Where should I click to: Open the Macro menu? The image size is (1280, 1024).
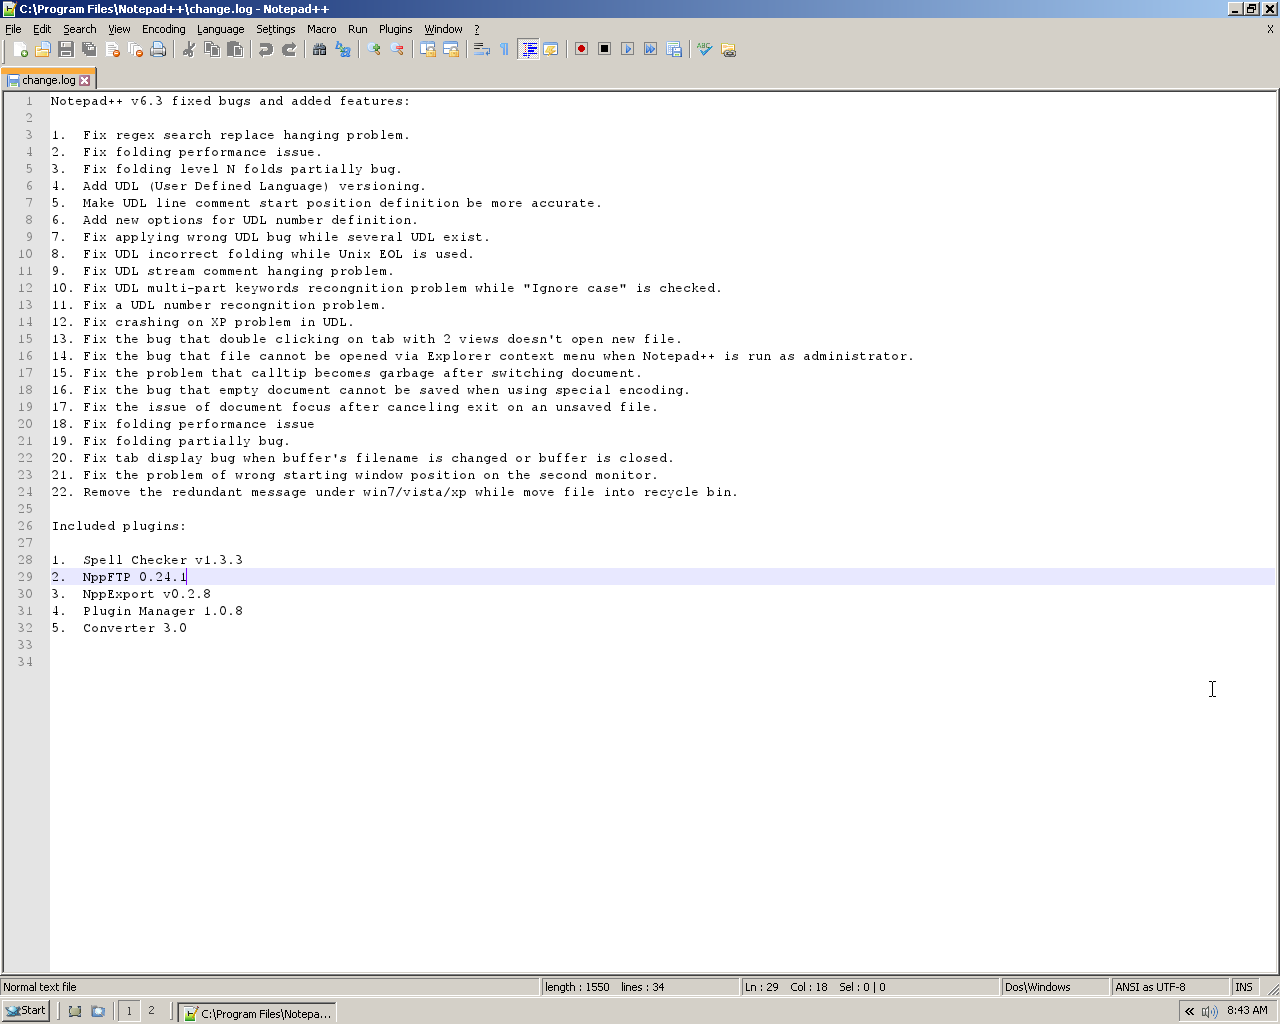click(322, 29)
